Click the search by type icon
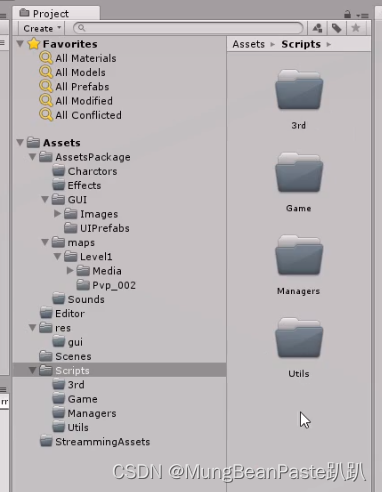This screenshot has width=382, height=492. 317,28
